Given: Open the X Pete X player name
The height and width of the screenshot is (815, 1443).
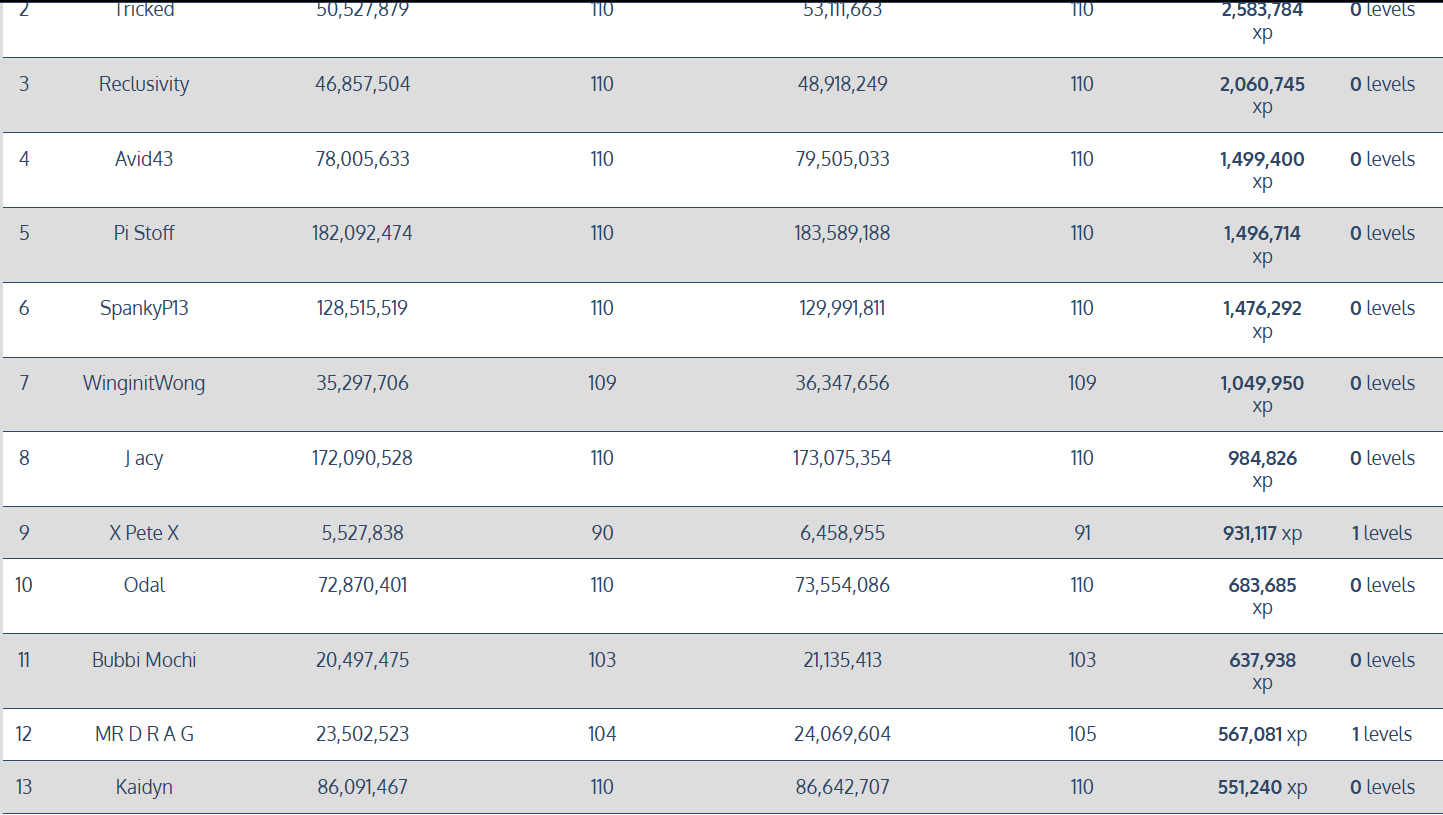Looking at the screenshot, I should coord(144,533).
